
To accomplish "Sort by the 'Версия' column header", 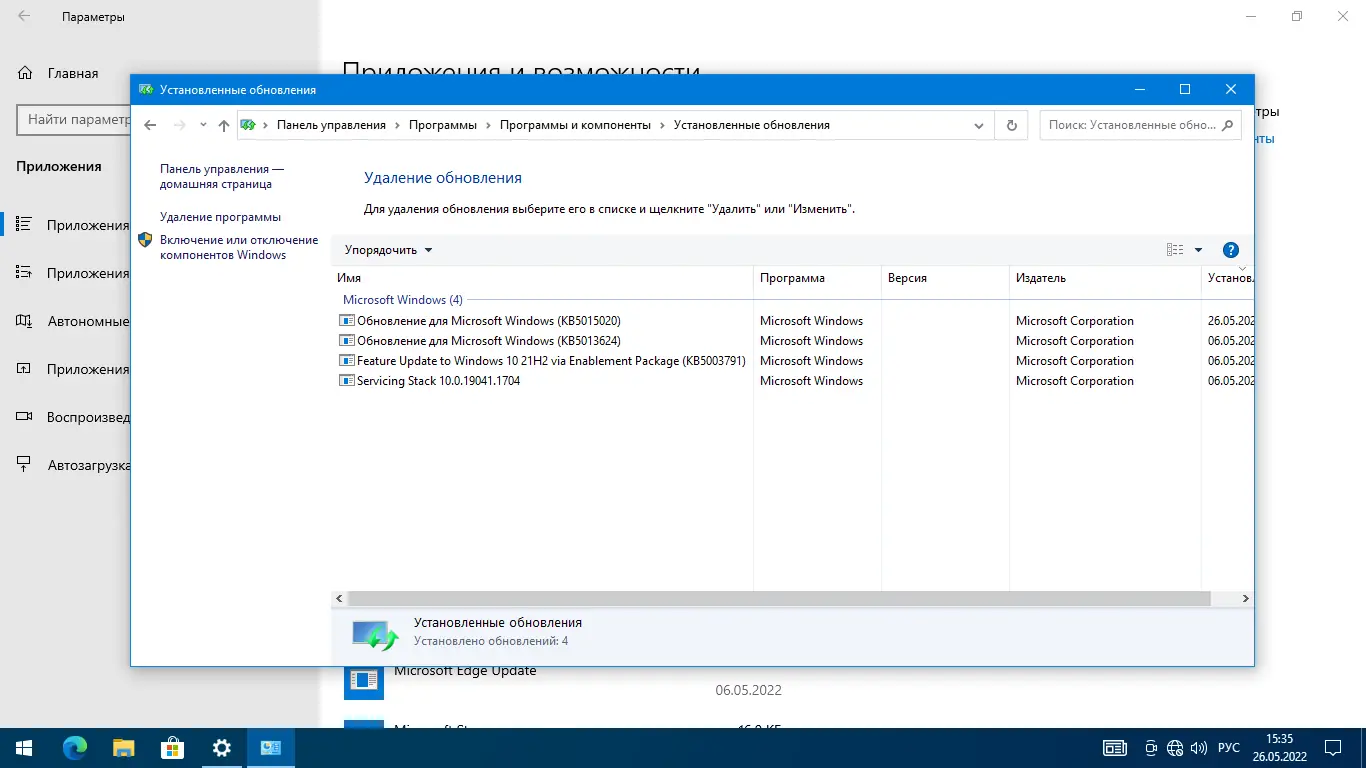I will [945, 278].
